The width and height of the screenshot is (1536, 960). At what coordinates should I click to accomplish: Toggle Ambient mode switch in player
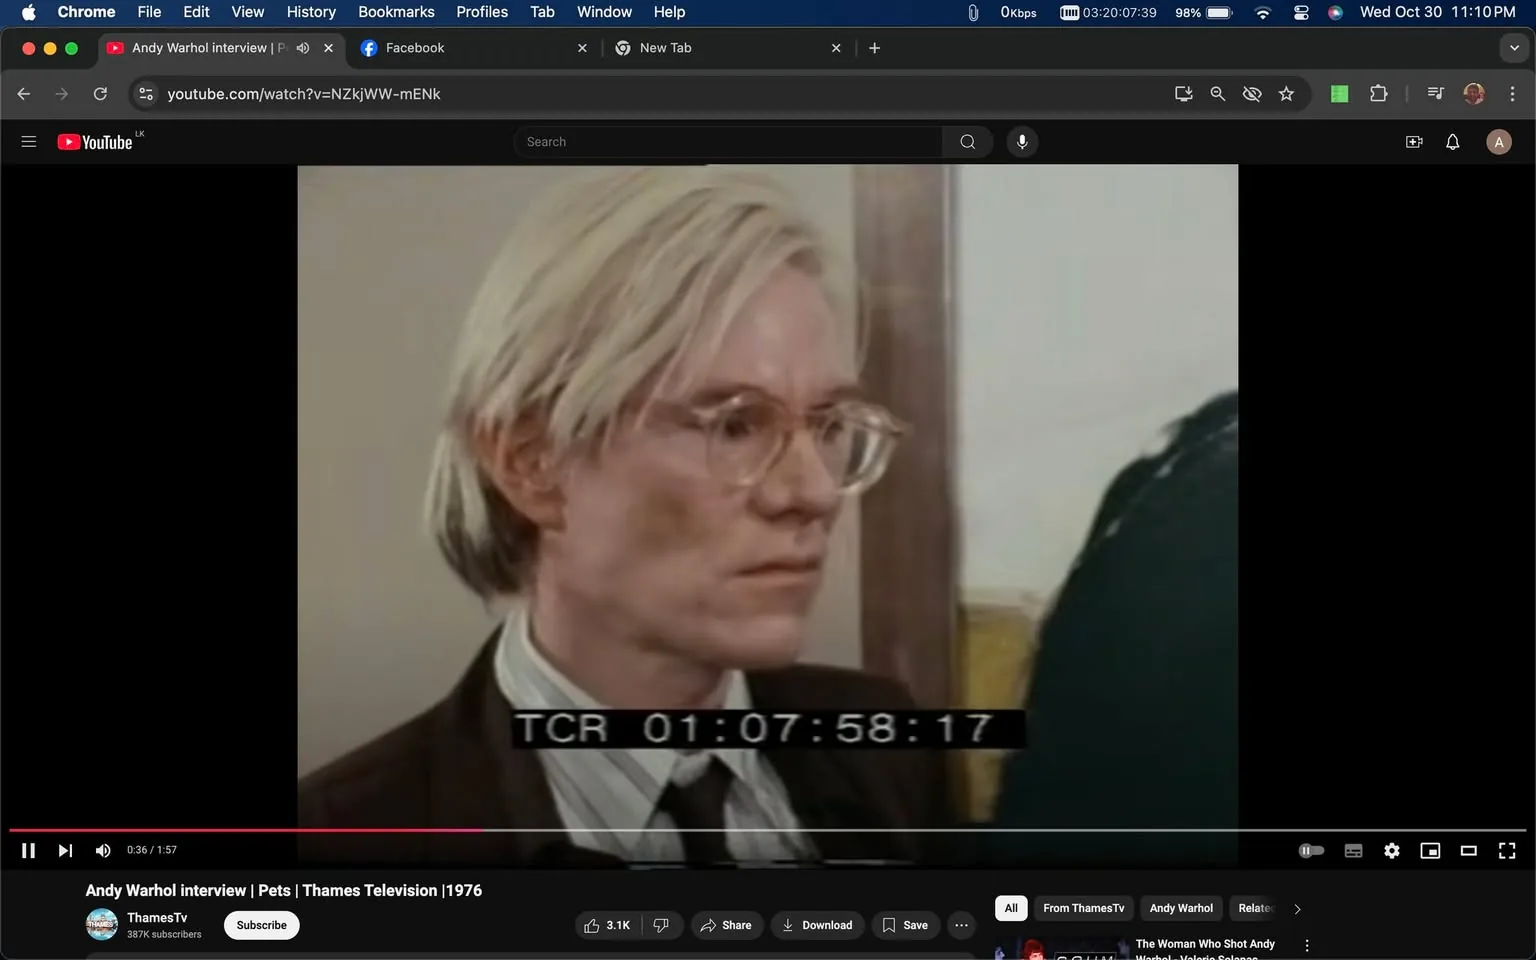pos(1311,850)
